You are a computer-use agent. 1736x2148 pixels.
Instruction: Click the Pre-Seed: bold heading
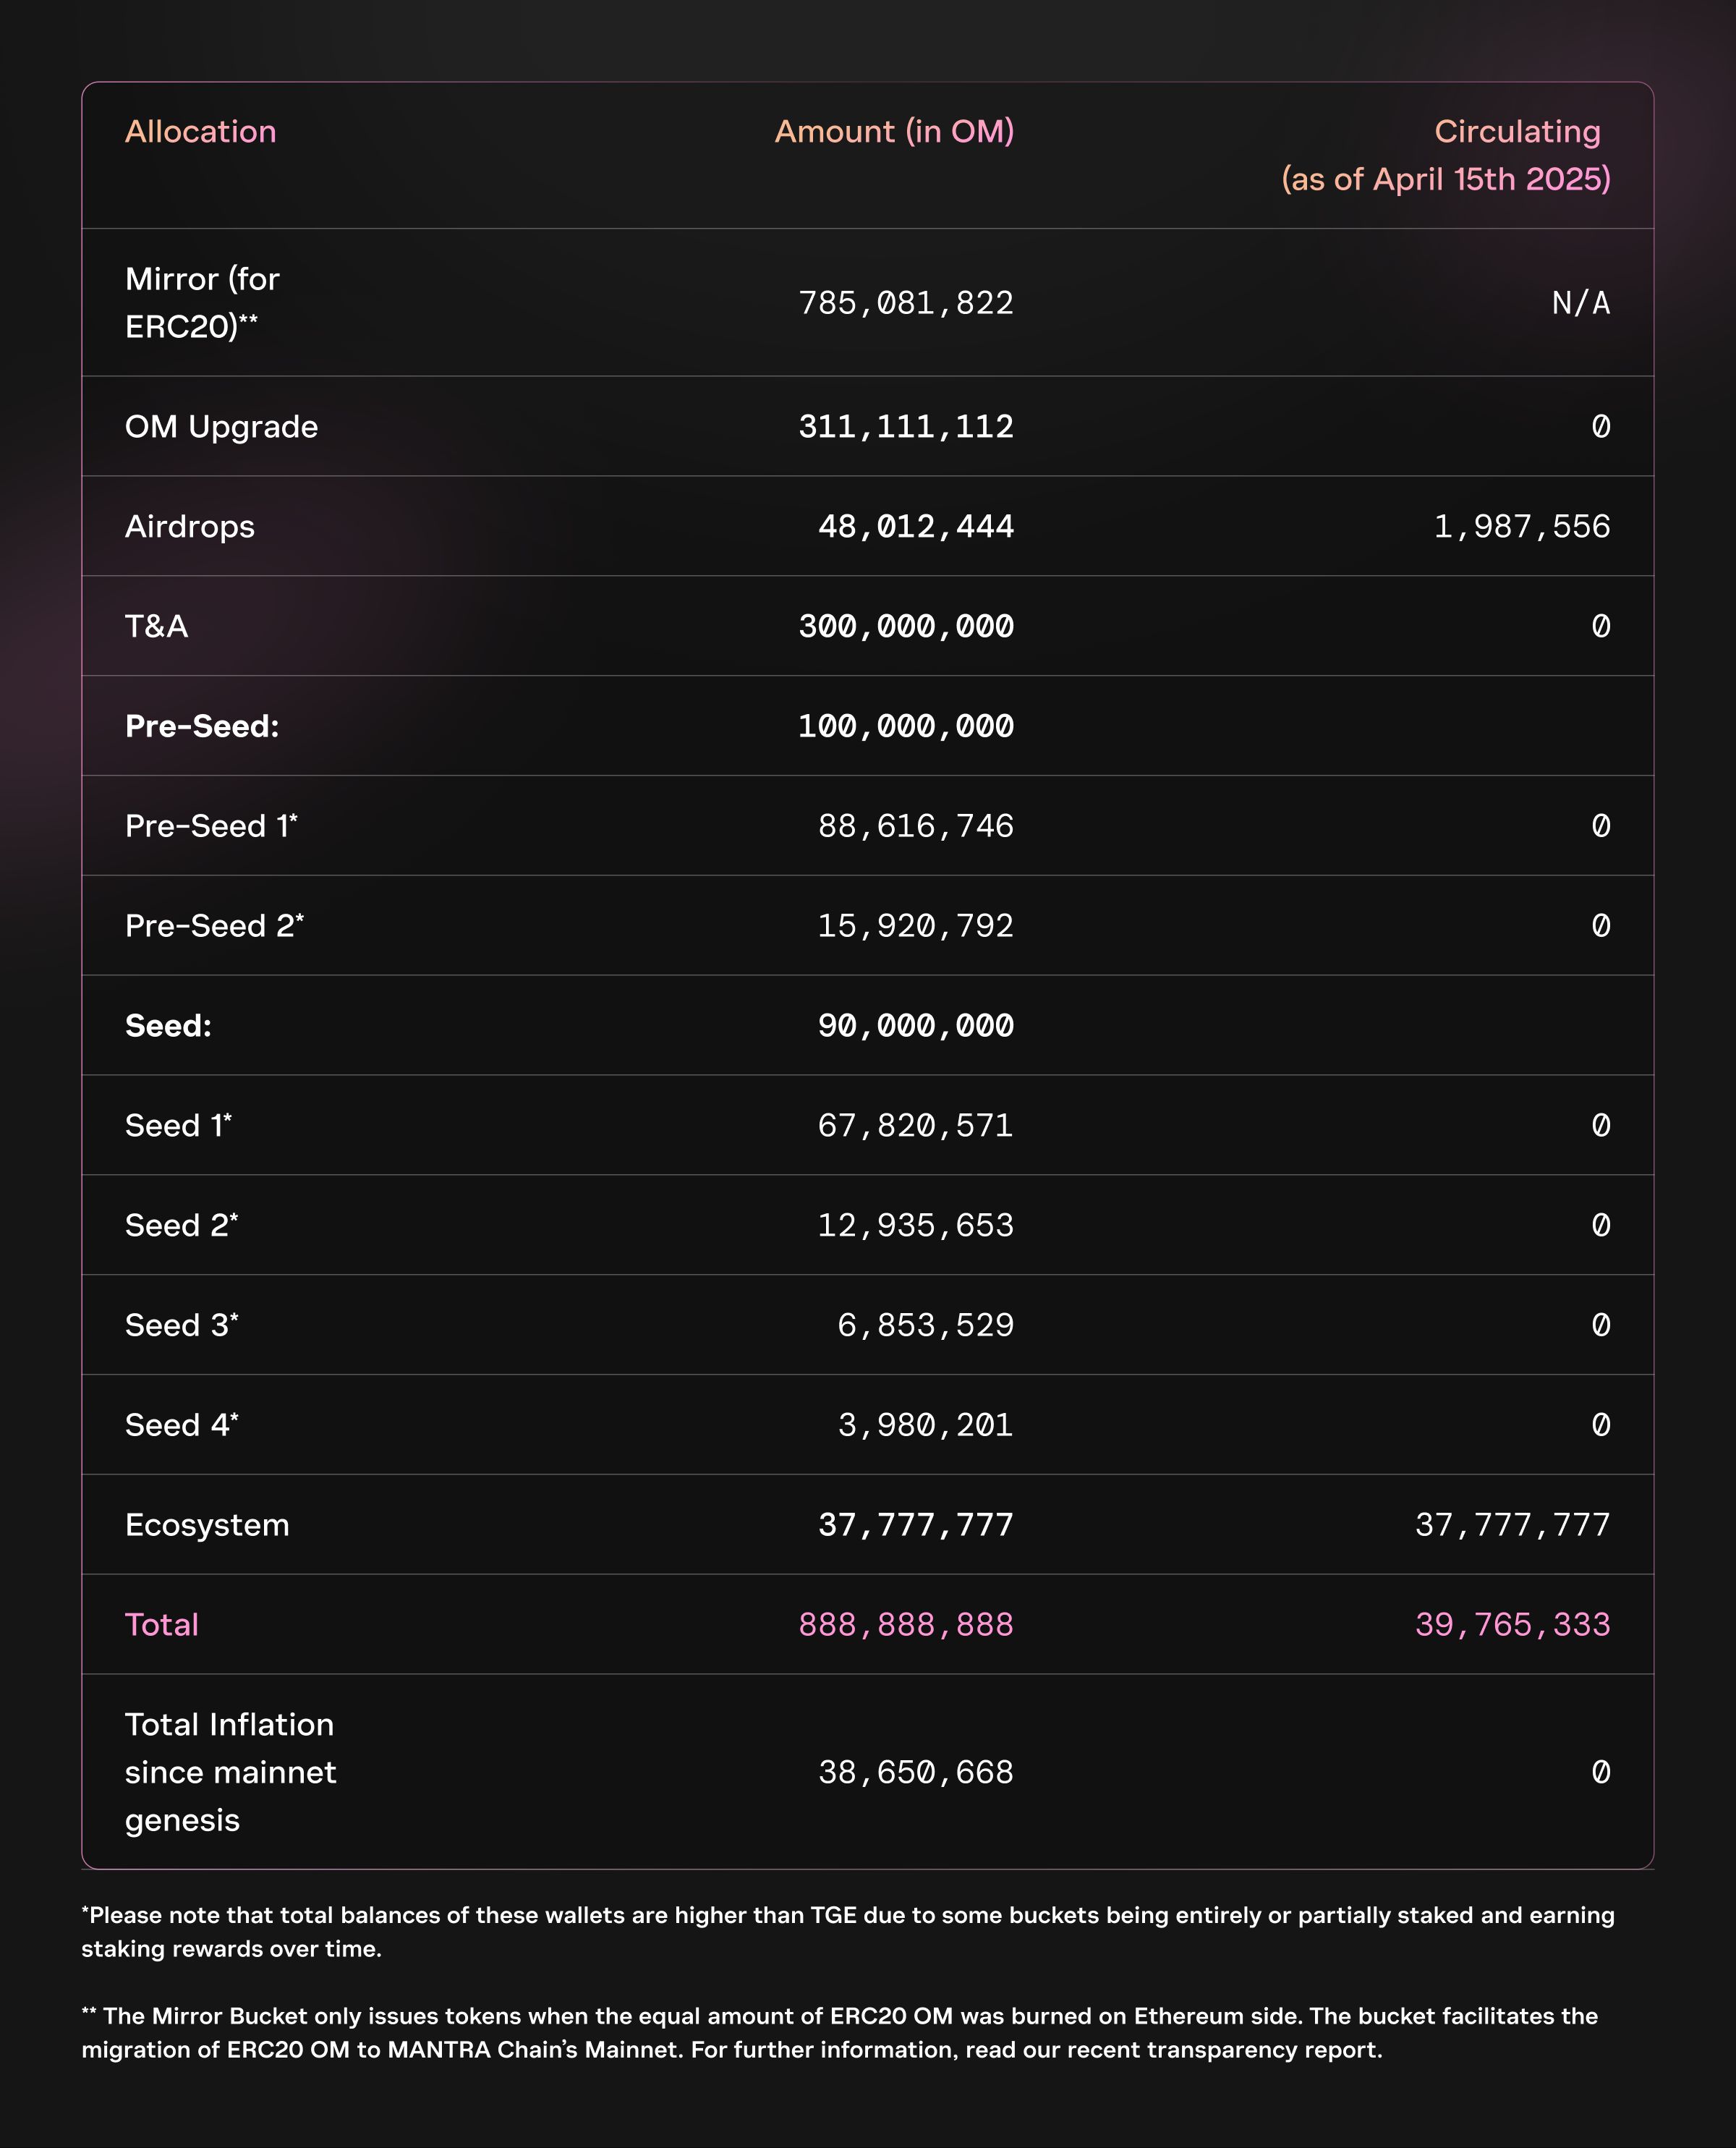point(202,727)
